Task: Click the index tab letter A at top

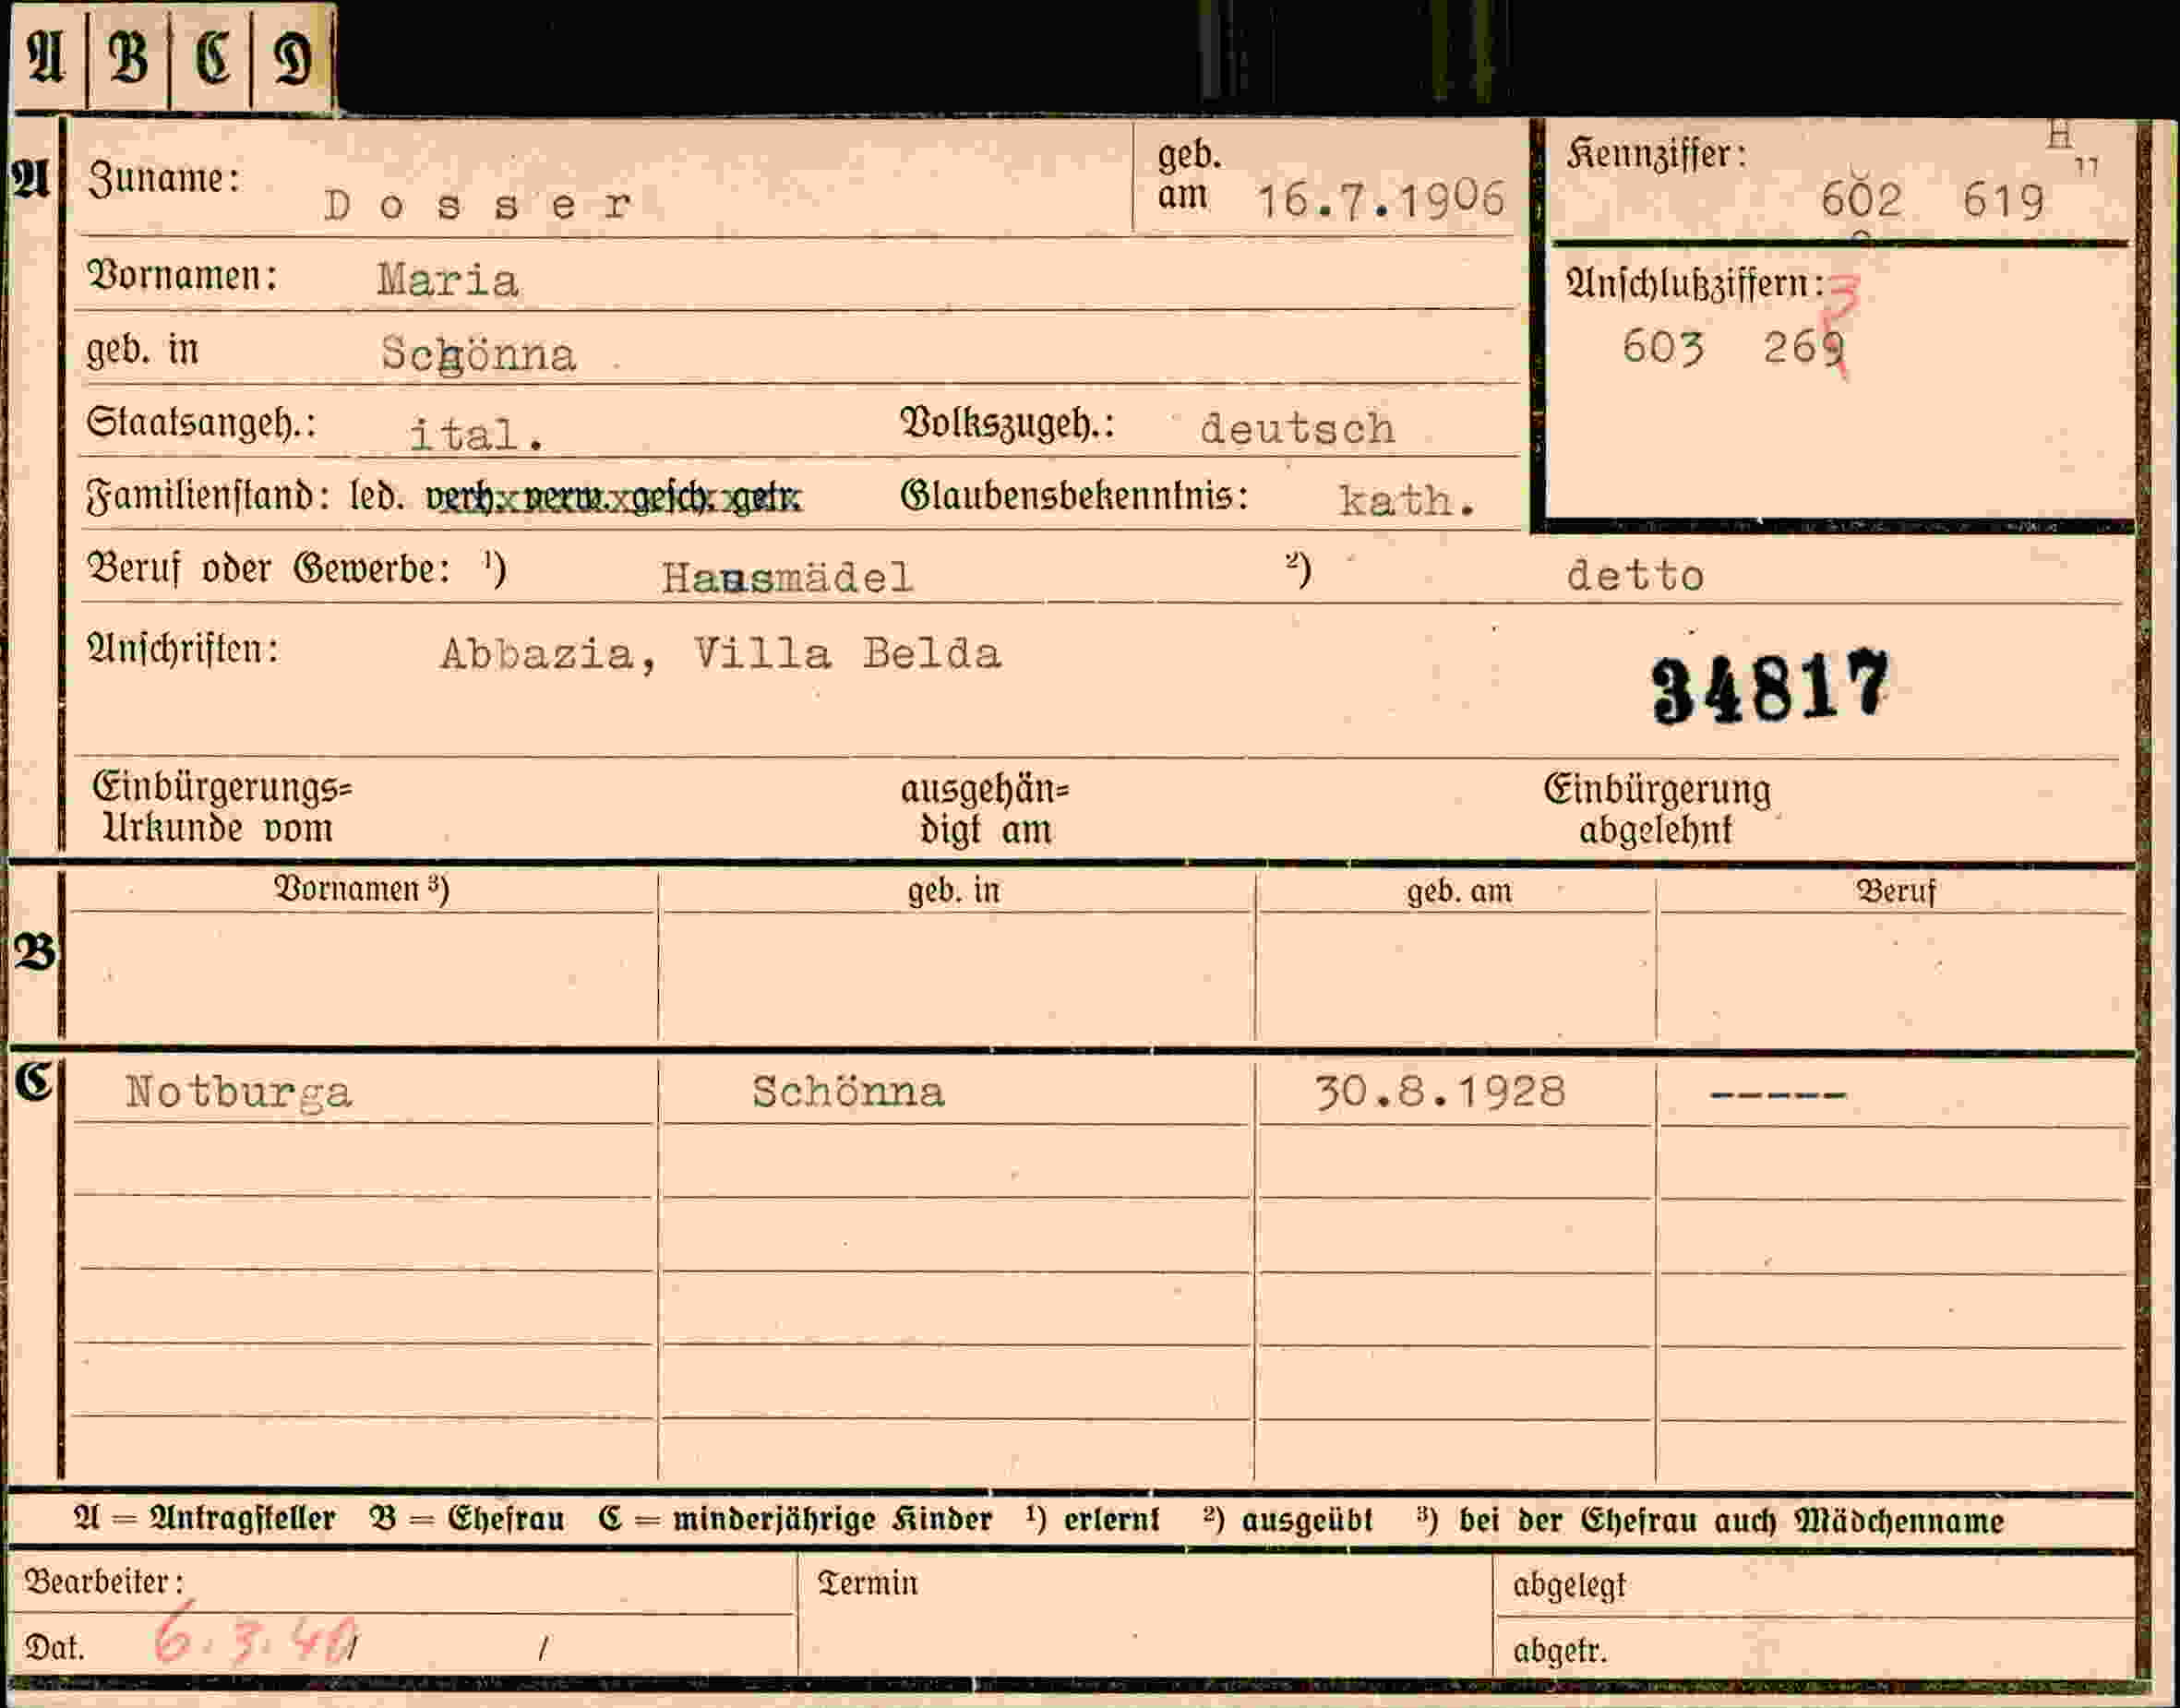Action: point(46,57)
